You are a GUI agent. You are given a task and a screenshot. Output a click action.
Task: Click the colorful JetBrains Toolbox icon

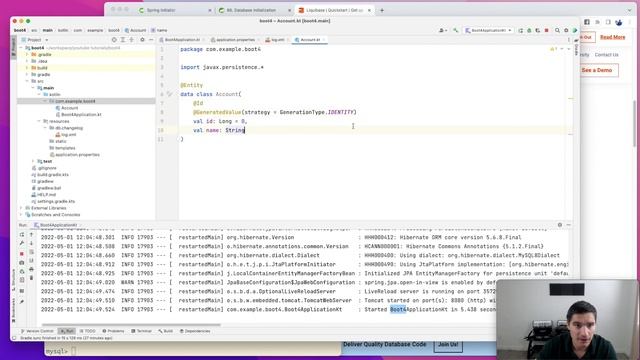(575, 30)
